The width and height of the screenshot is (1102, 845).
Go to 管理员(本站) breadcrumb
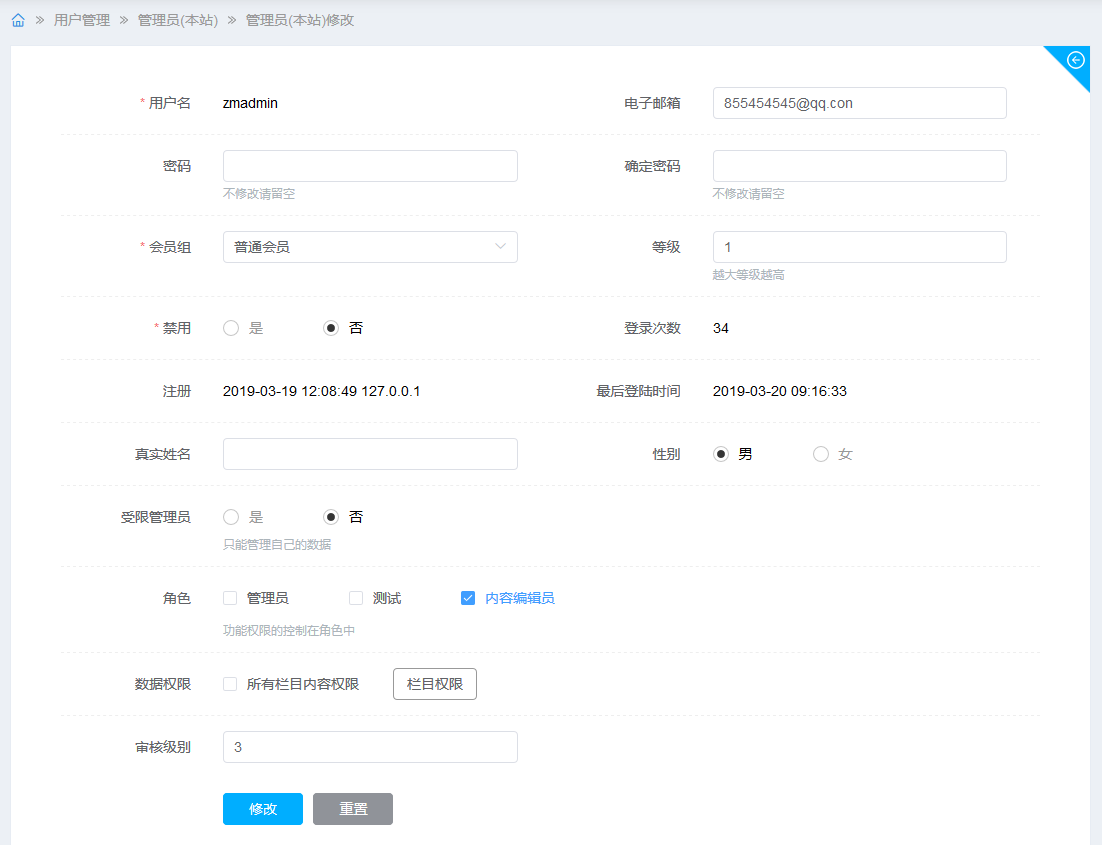click(178, 20)
